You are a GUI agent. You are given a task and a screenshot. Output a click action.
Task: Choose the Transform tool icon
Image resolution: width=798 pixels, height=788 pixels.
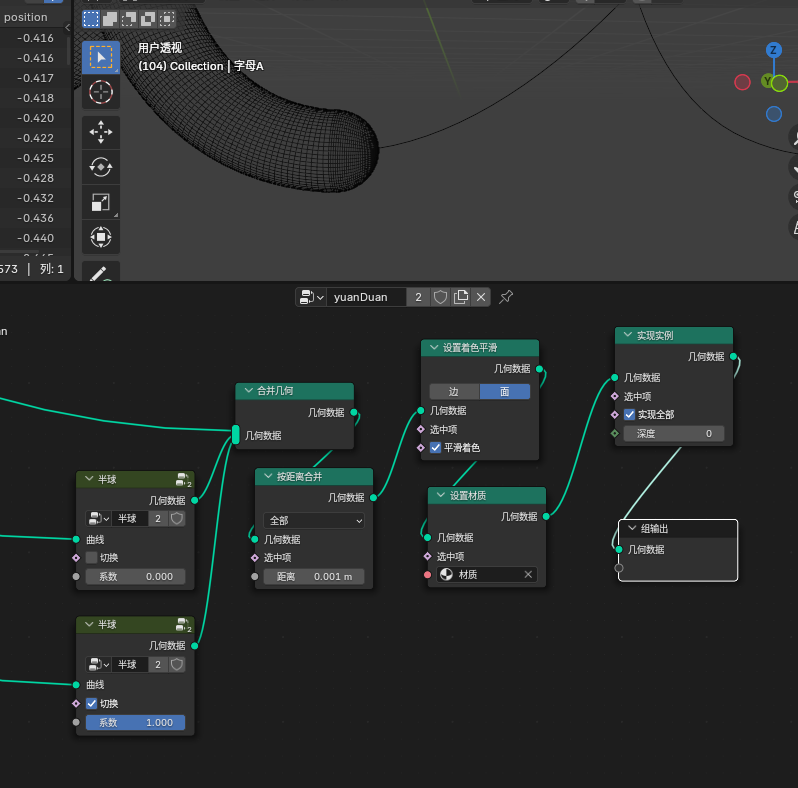(x=101, y=237)
